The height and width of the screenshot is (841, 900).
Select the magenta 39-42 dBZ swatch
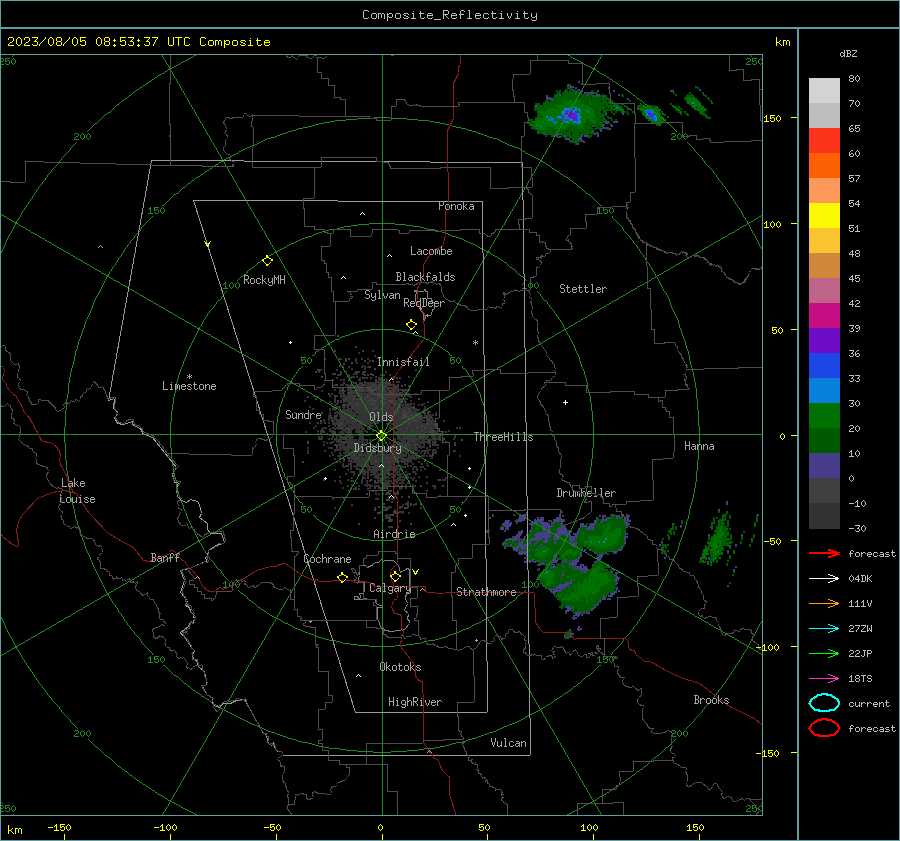coord(824,315)
